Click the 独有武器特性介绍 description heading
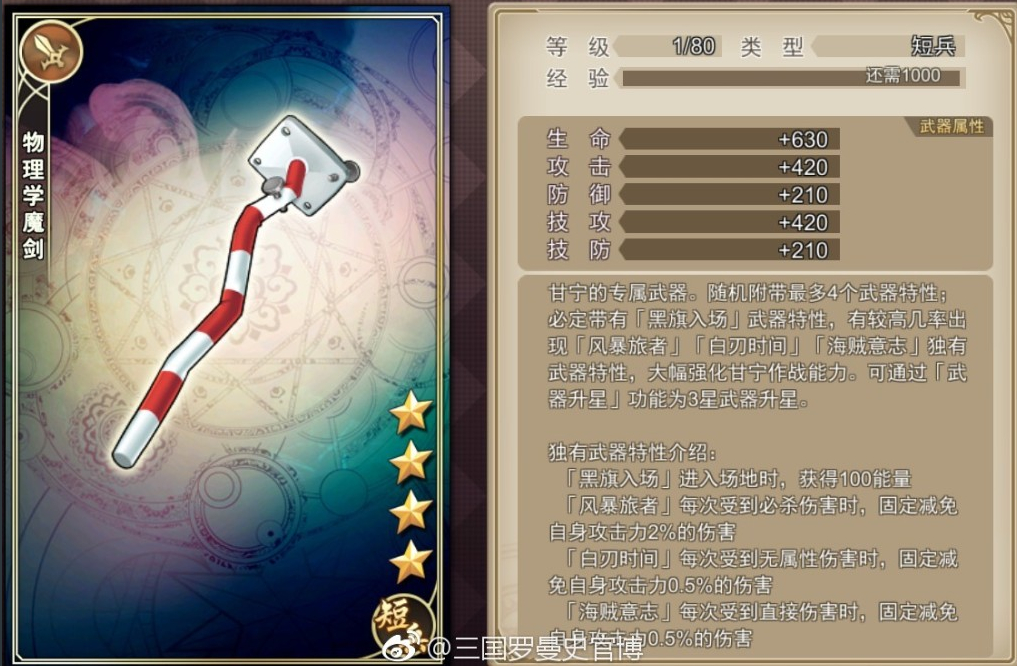This screenshot has height=666, width=1017. tap(632, 451)
